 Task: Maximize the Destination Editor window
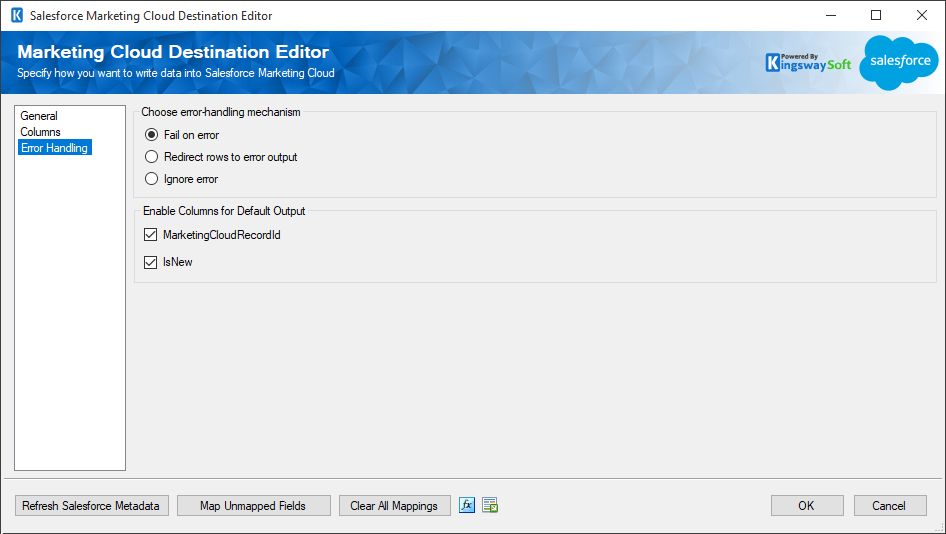[876, 15]
